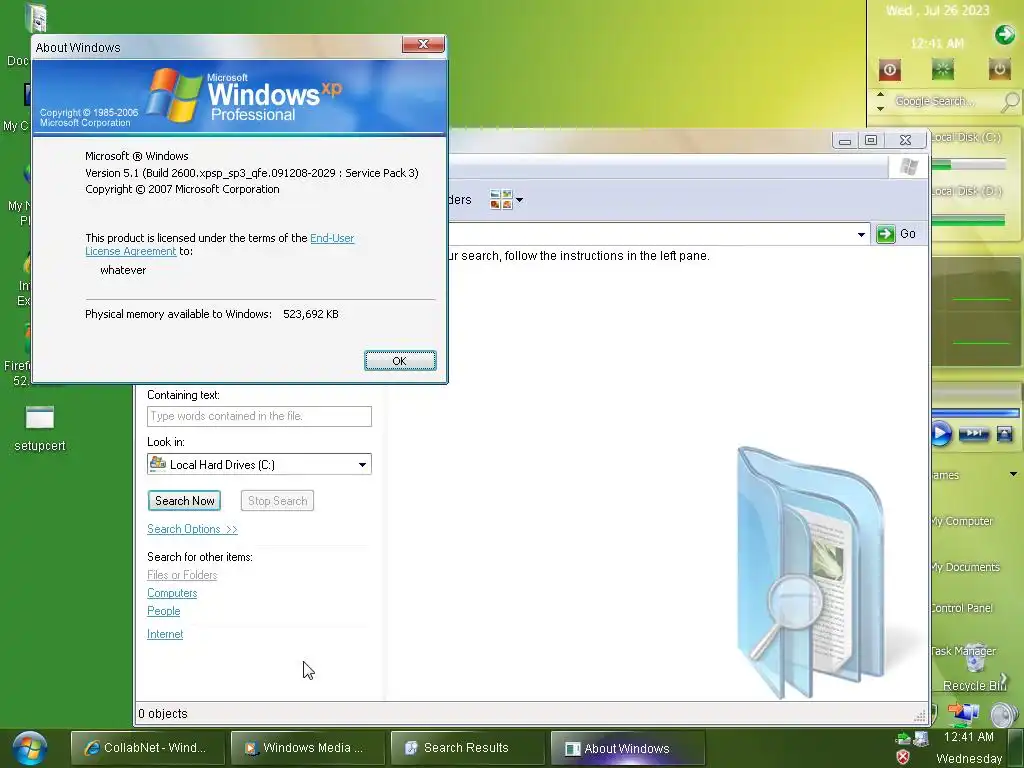
Task: Open the Internet search link
Action: pos(165,634)
